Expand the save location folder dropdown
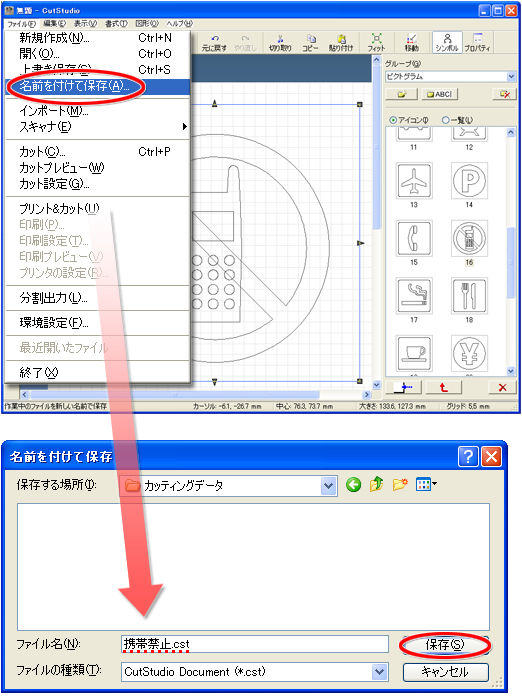The height and width of the screenshot is (696, 522). click(328, 486)
